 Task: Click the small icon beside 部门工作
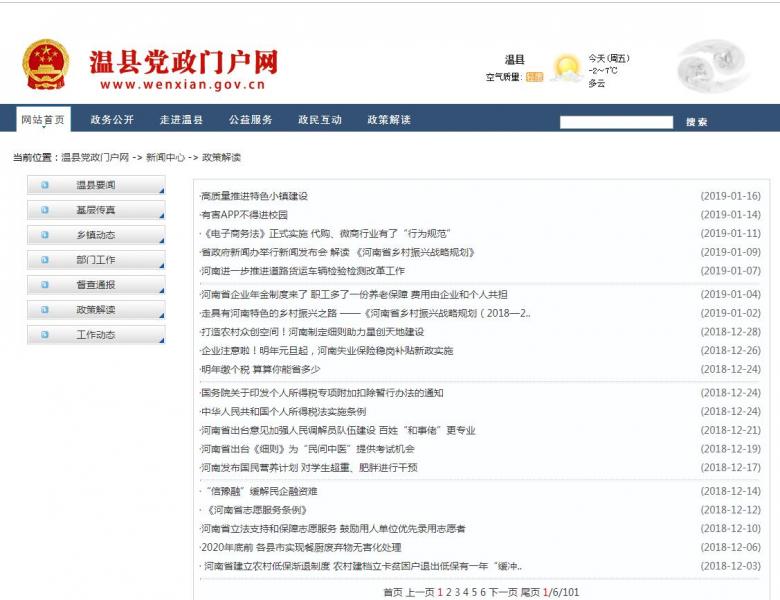pyautogui.click(x=45, y=260)
